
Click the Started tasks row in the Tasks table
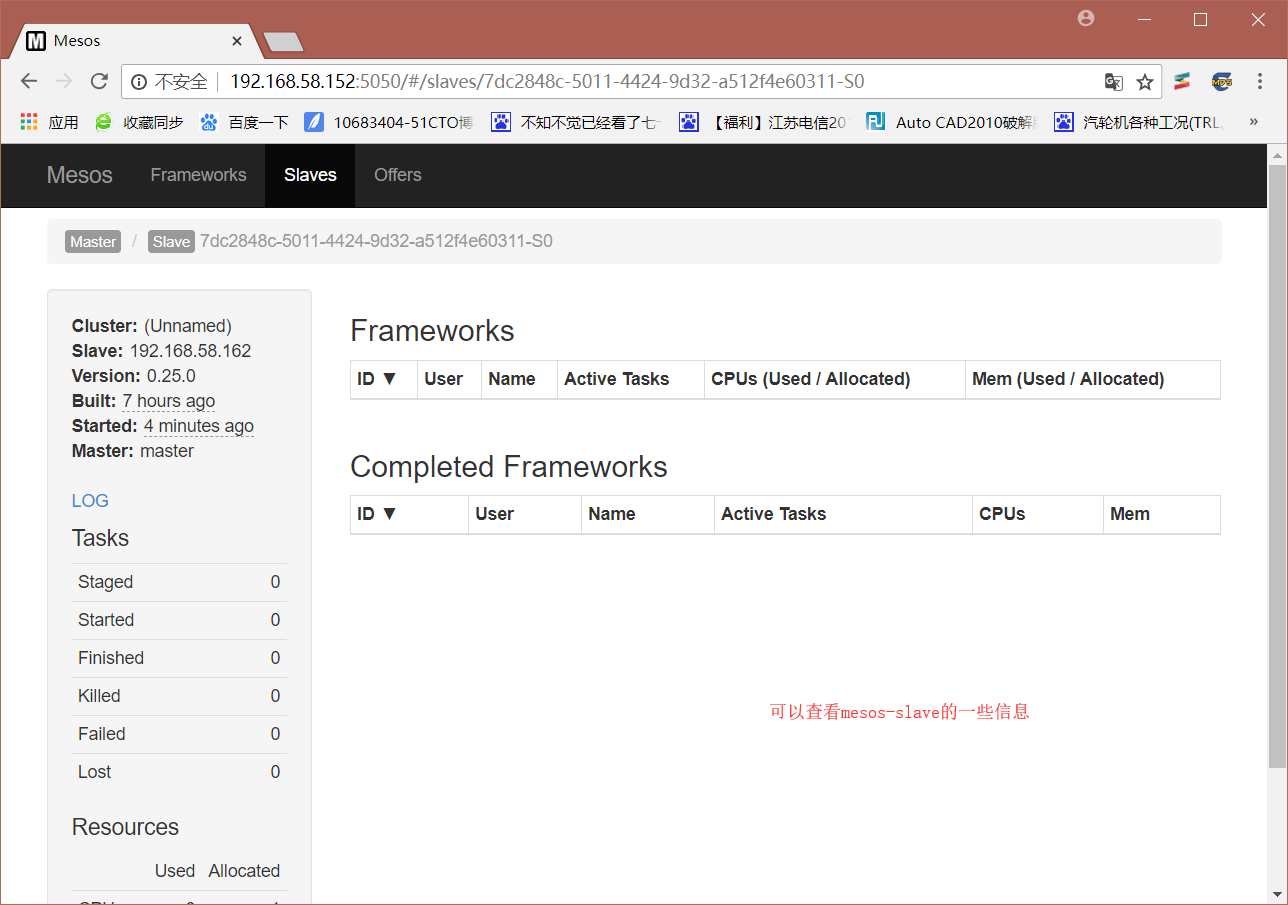179,620
